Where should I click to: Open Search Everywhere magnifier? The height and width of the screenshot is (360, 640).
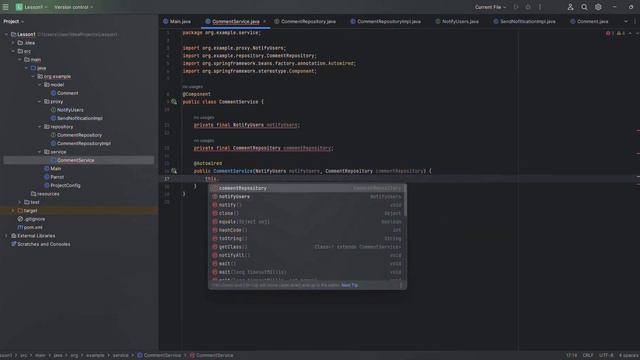coord(584,7)
